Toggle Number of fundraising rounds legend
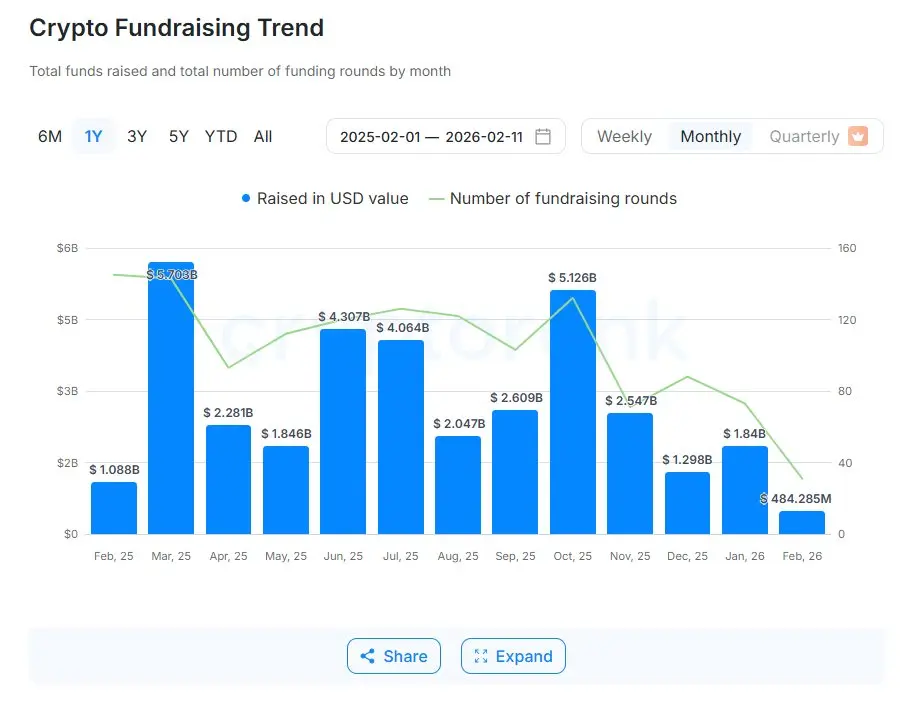Screen dimensions: 915x705 (553, 198)
